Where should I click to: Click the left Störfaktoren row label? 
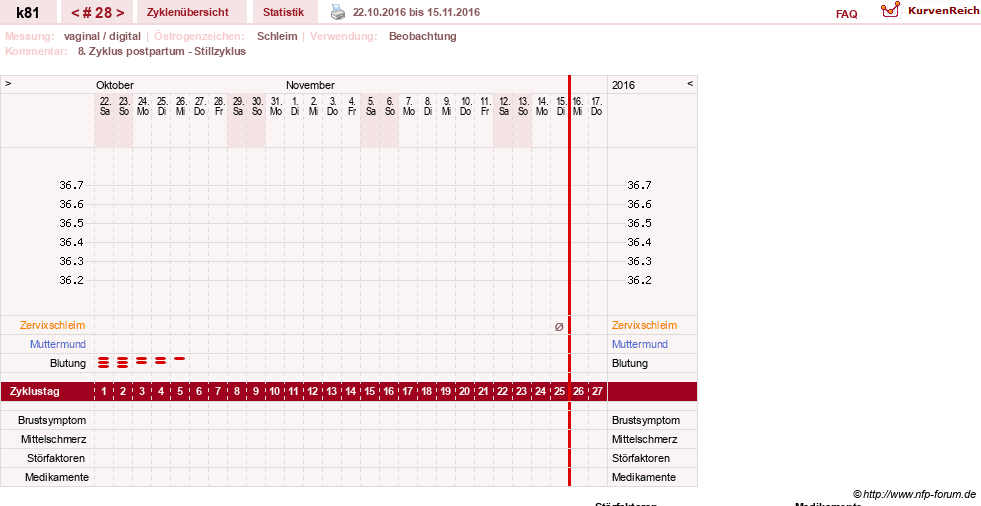(x=56, y=458)
